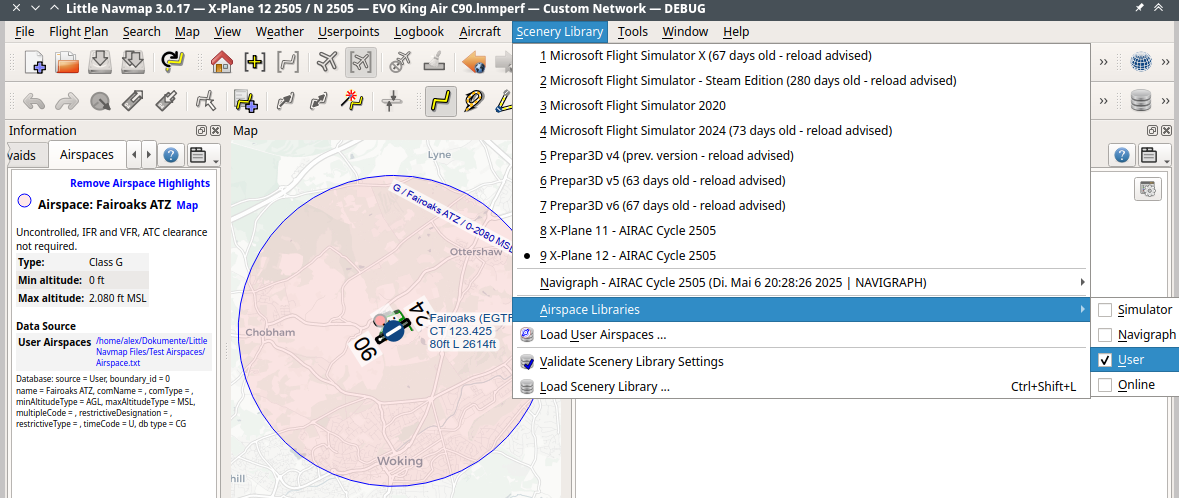Image resolution: width=1179 pixels, height=498 pixels.
Task: Open help in the Information panel
Action: click(171, 156)
